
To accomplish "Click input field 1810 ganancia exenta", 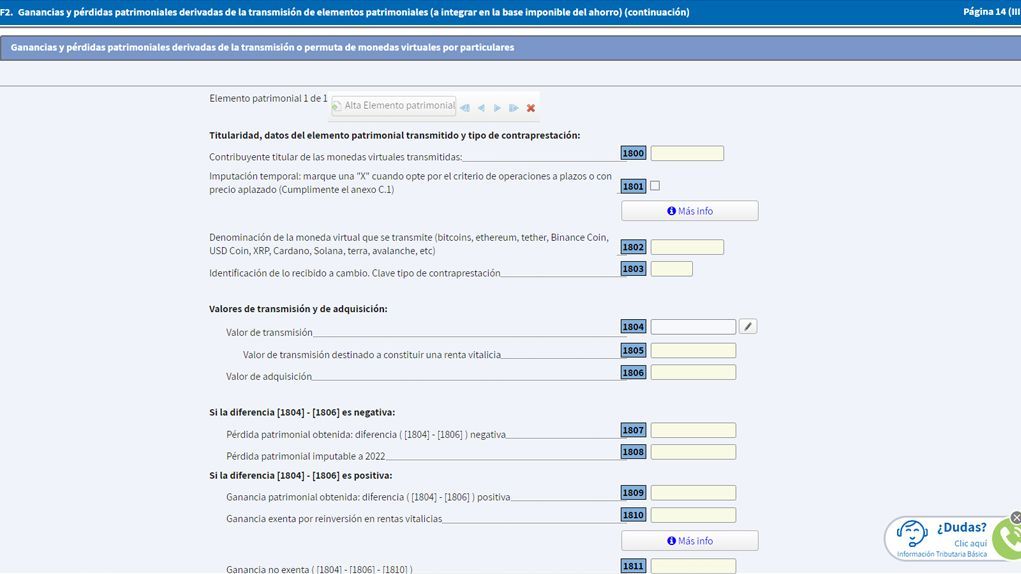I will (693, 515).
